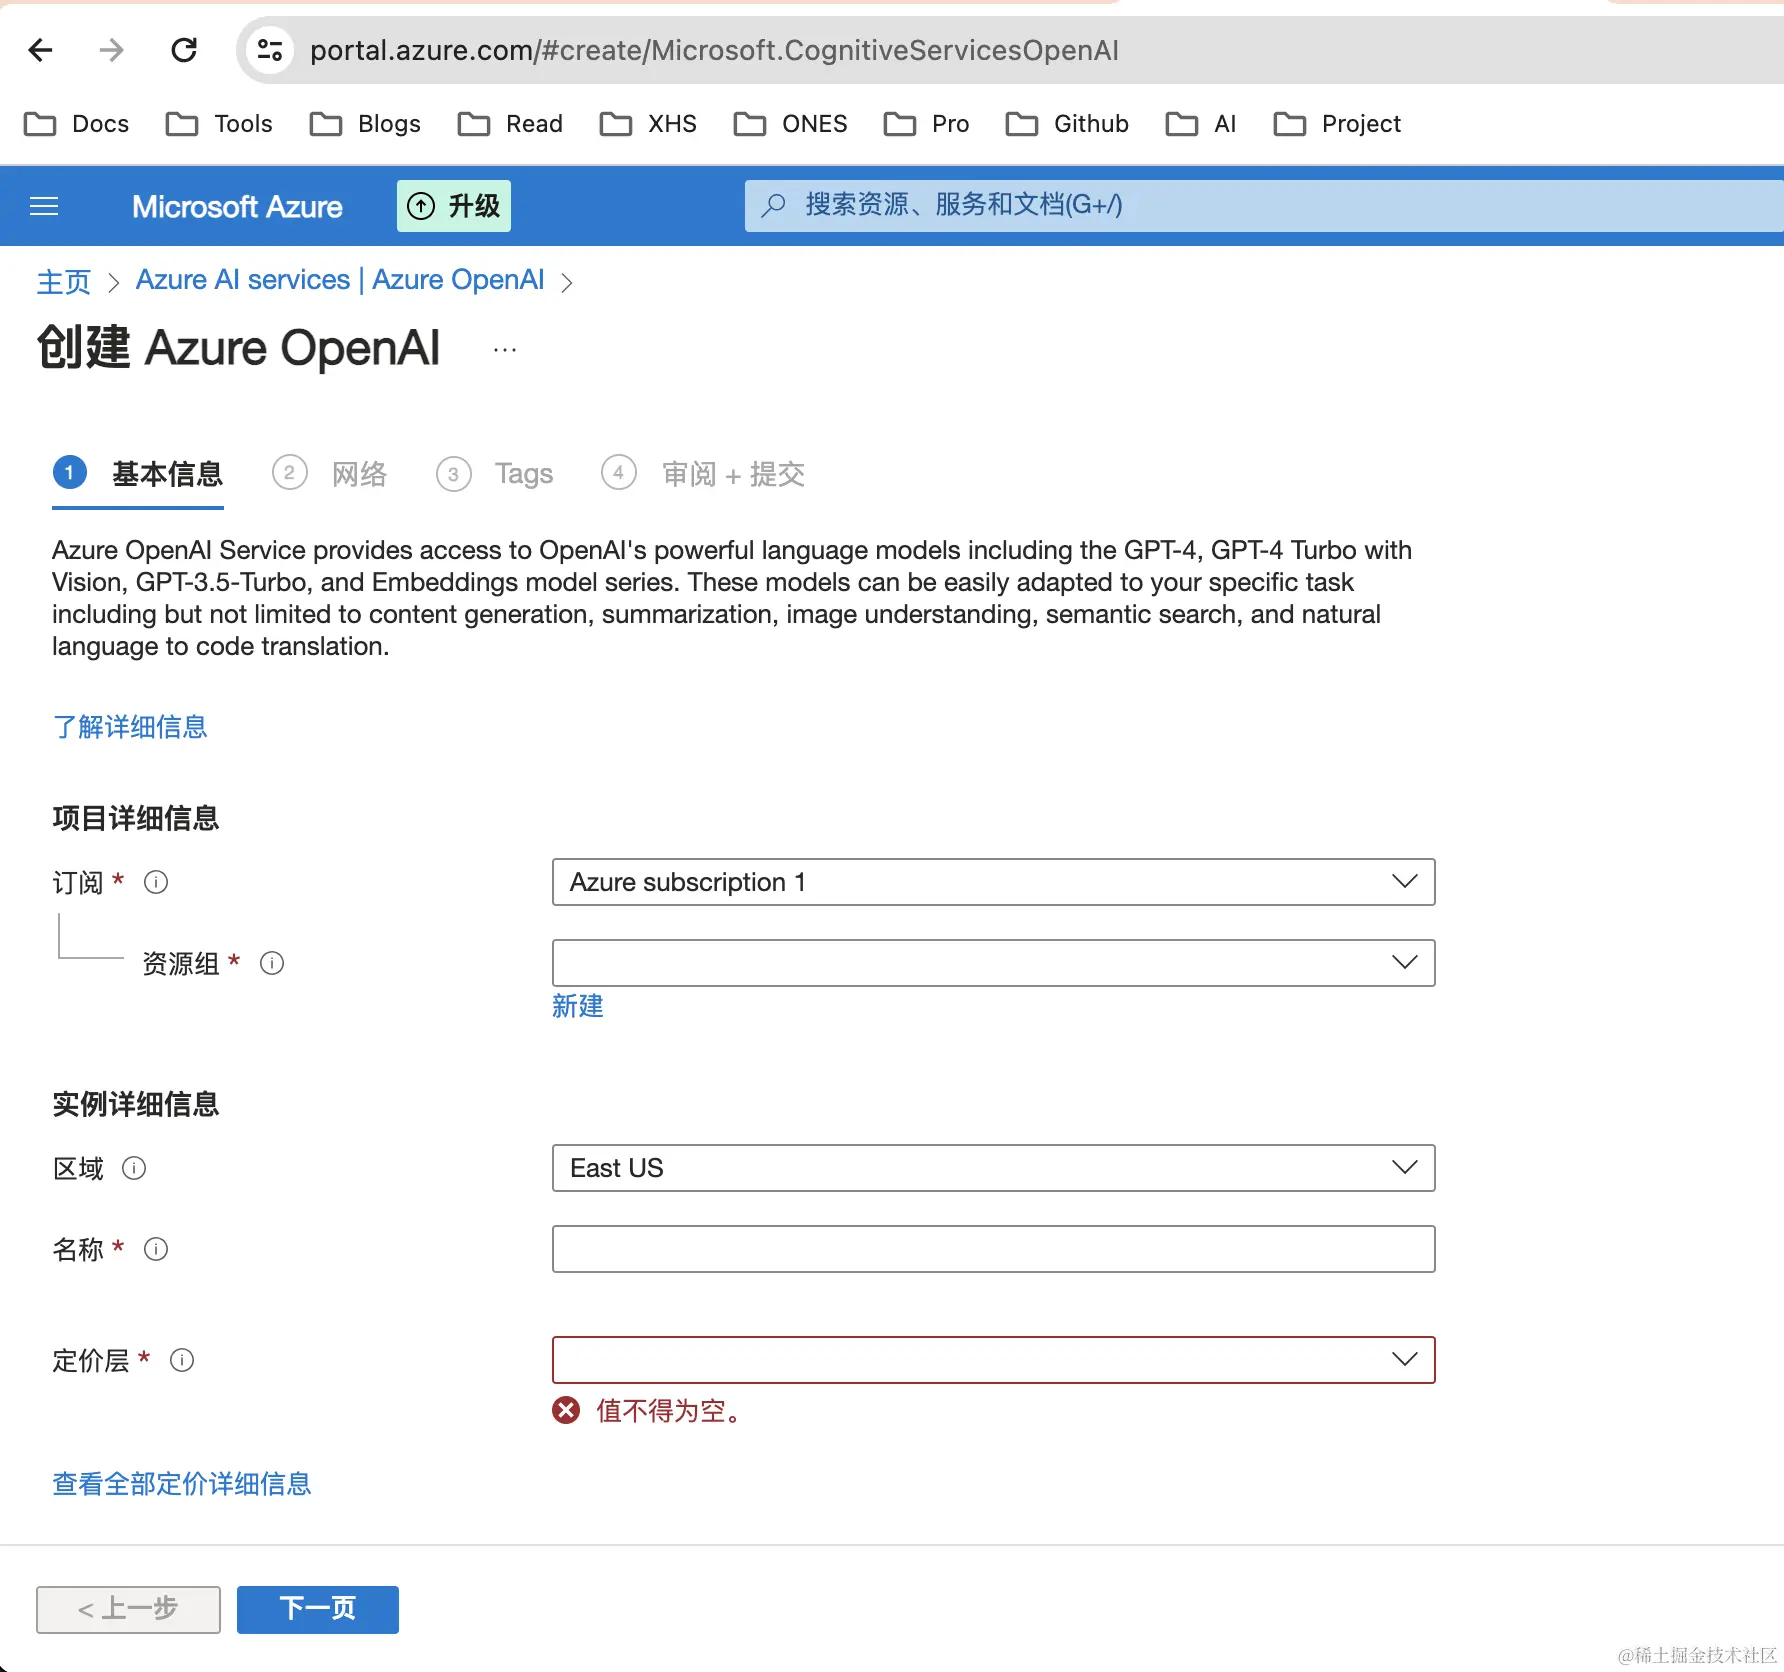Reload the page with the refresh icon

click(184, 50)
